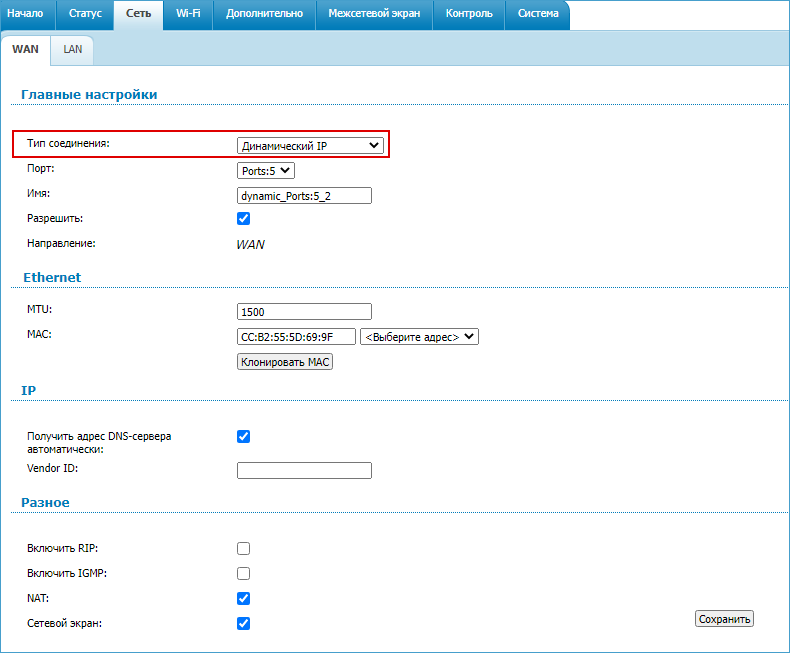790x653 pixels.
Task: Focus the MTU input field
Action: pos(304,311)
